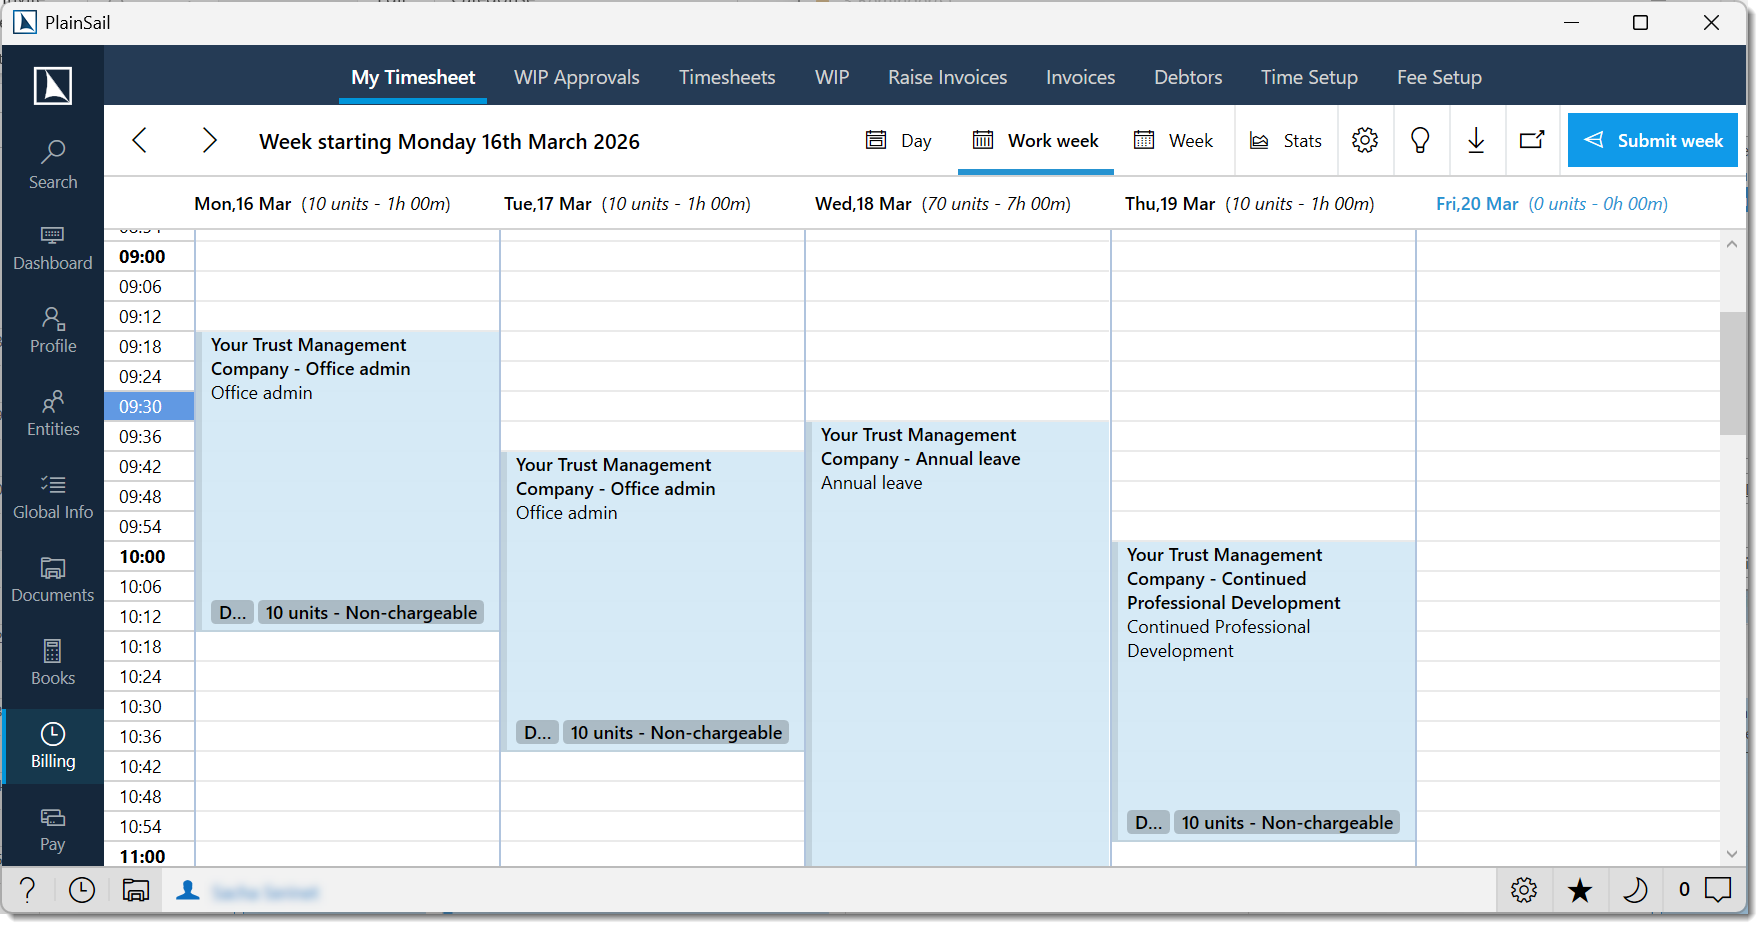Screen dimensions: 1763x929
Task: Switch to the Invoices tab
Action: pyautogui.click(x=1080, y=76)
